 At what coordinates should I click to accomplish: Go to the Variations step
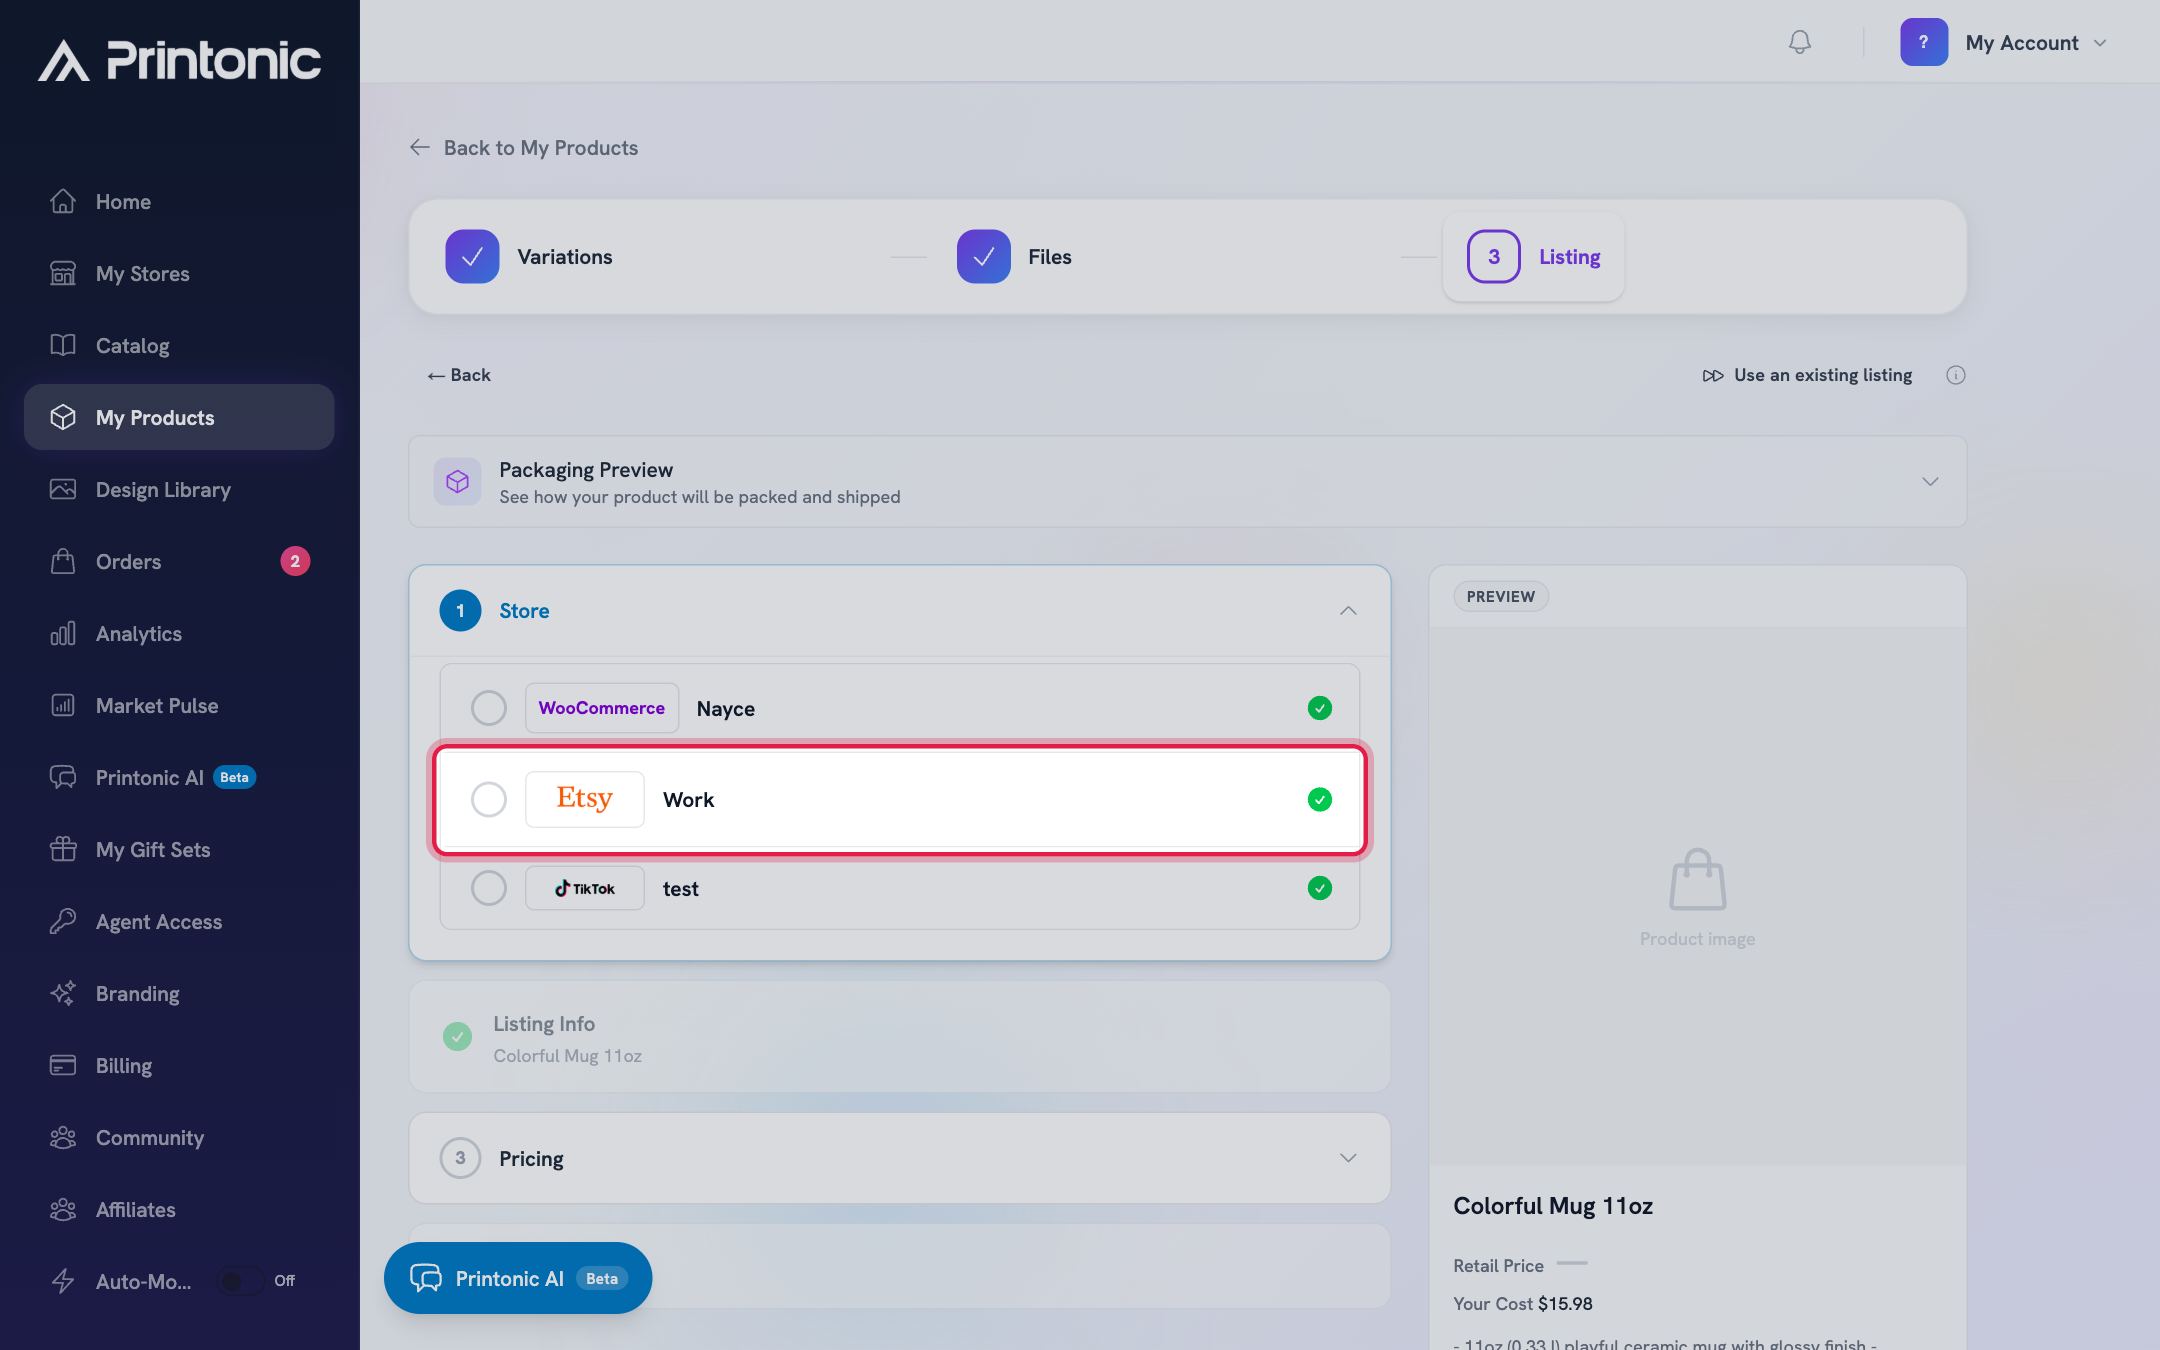click(529, 257)
